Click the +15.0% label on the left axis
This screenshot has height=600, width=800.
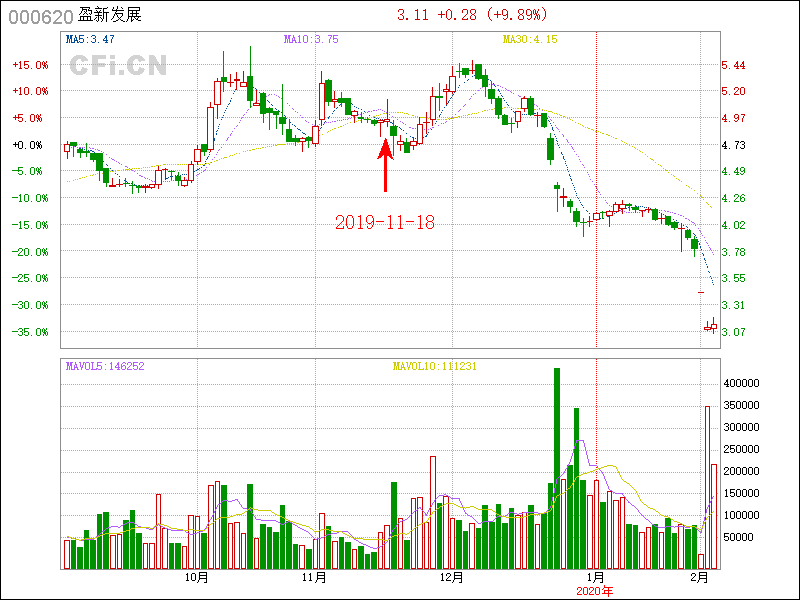29,65
